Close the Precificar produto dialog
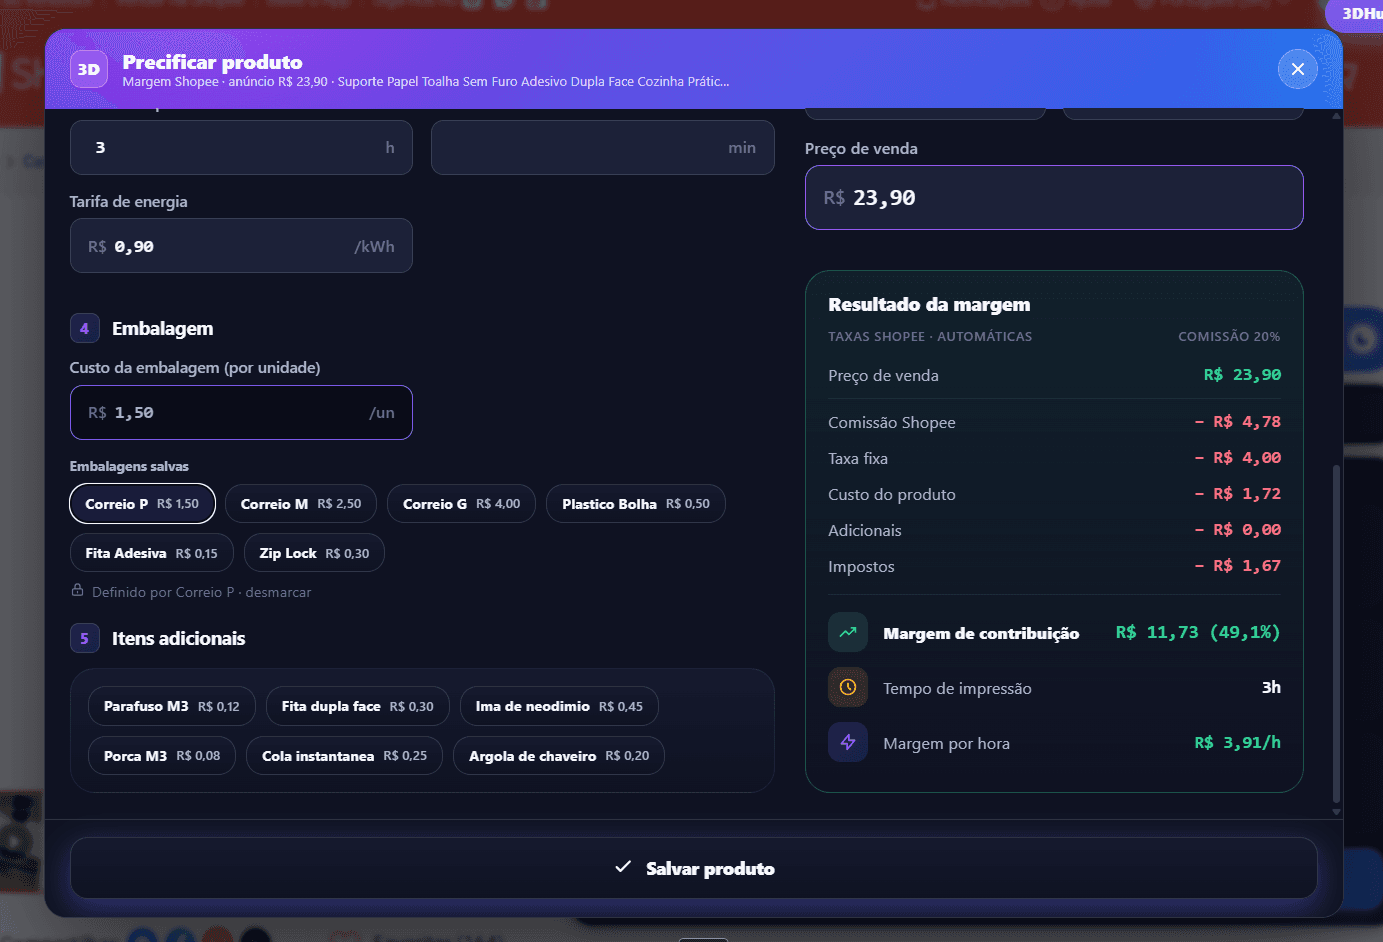 coord(1297,69)
